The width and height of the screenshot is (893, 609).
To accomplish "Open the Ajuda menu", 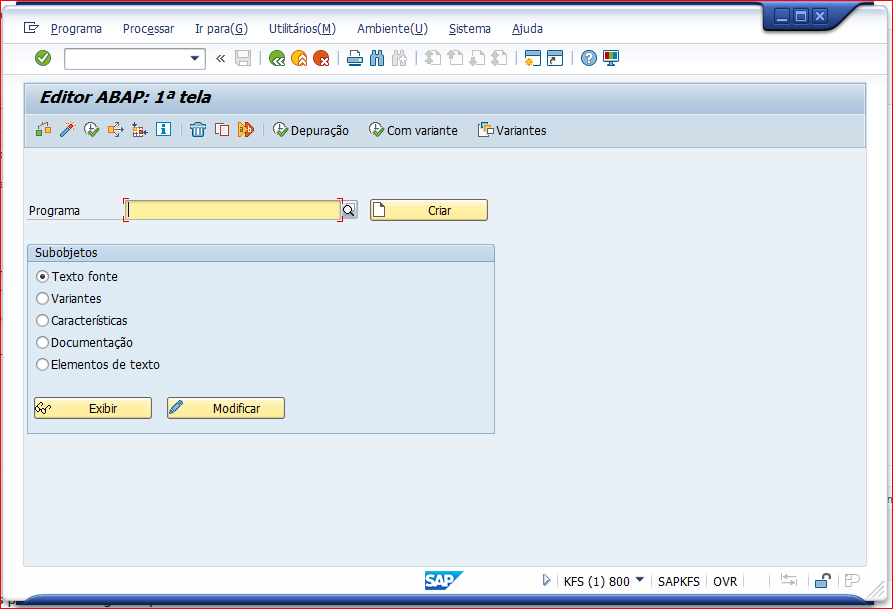I will click(527, 28).
